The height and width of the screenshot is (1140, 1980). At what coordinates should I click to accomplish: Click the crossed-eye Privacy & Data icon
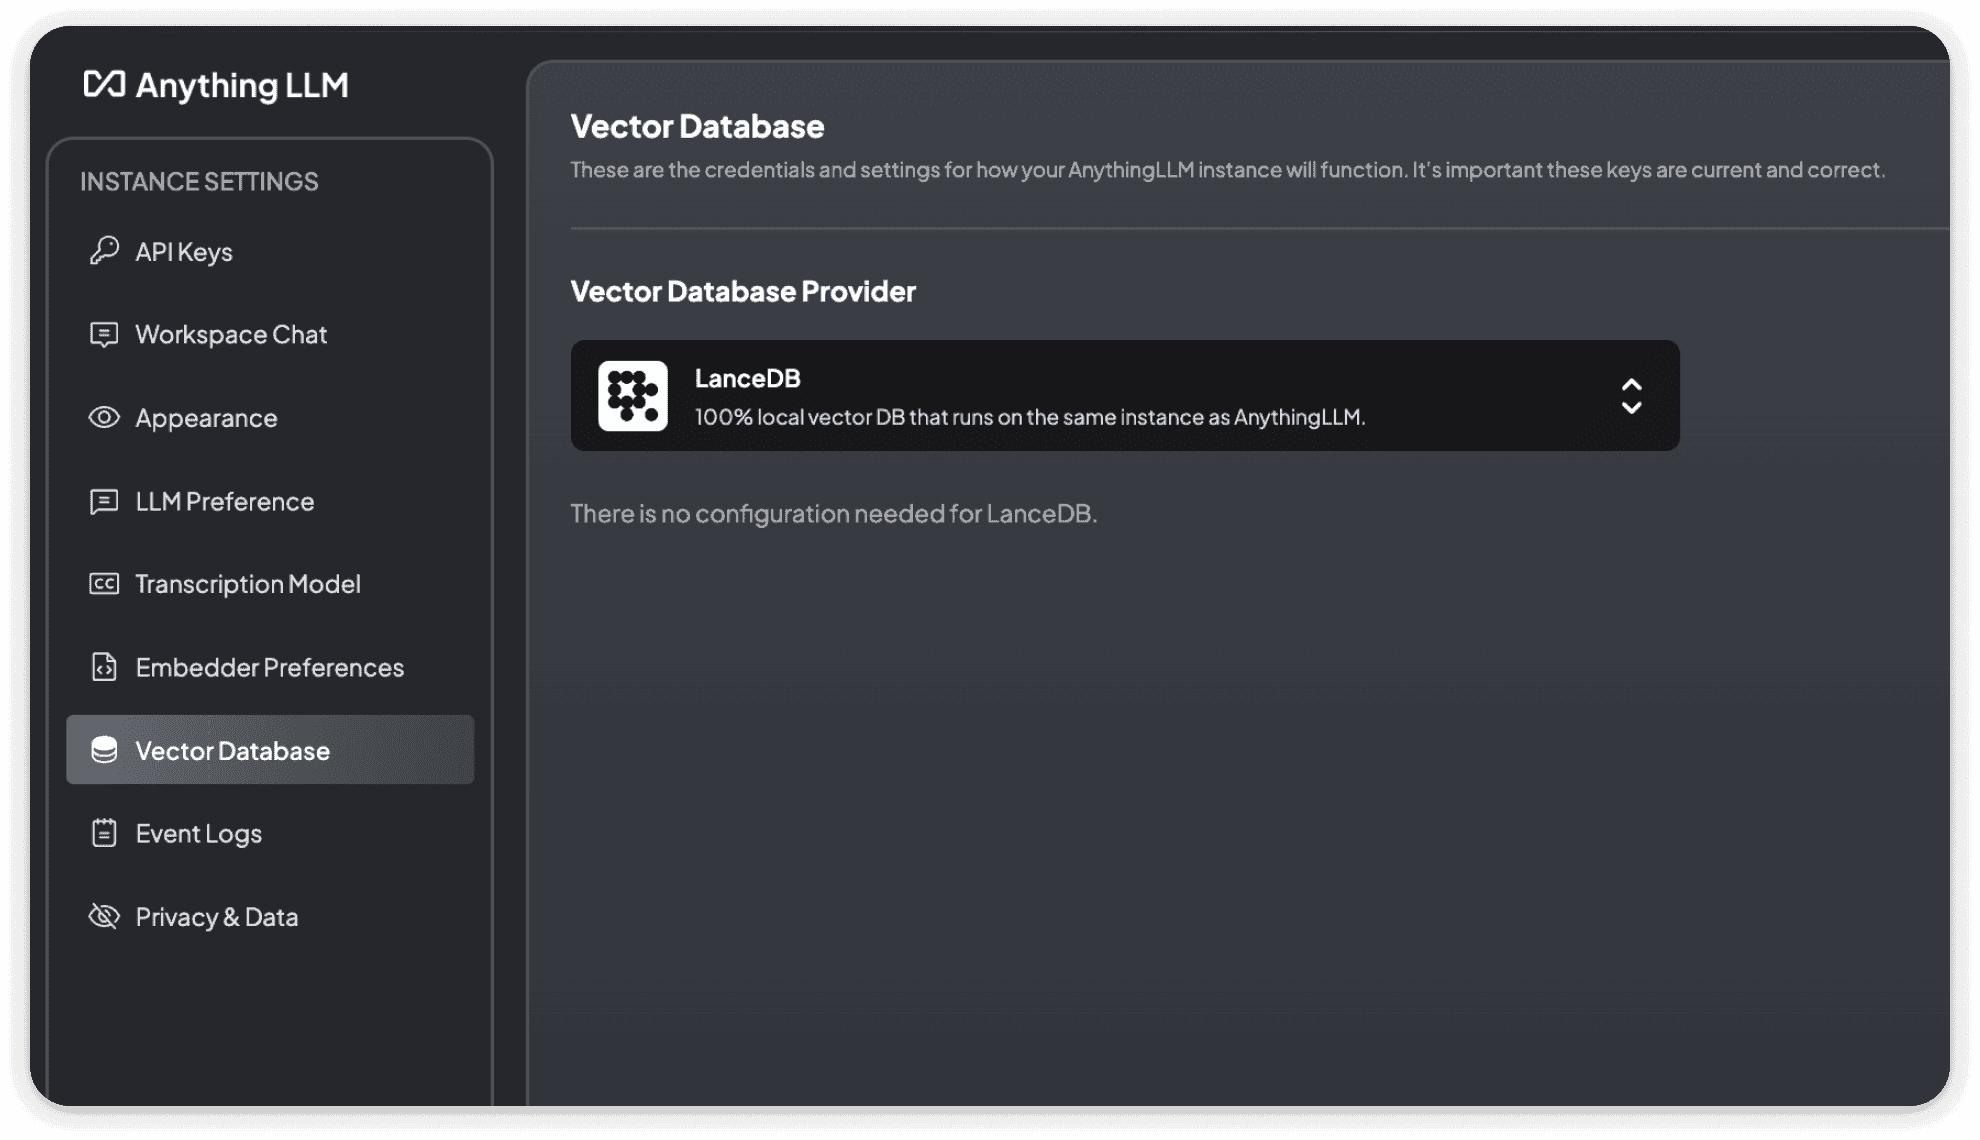tap(104, 916)
